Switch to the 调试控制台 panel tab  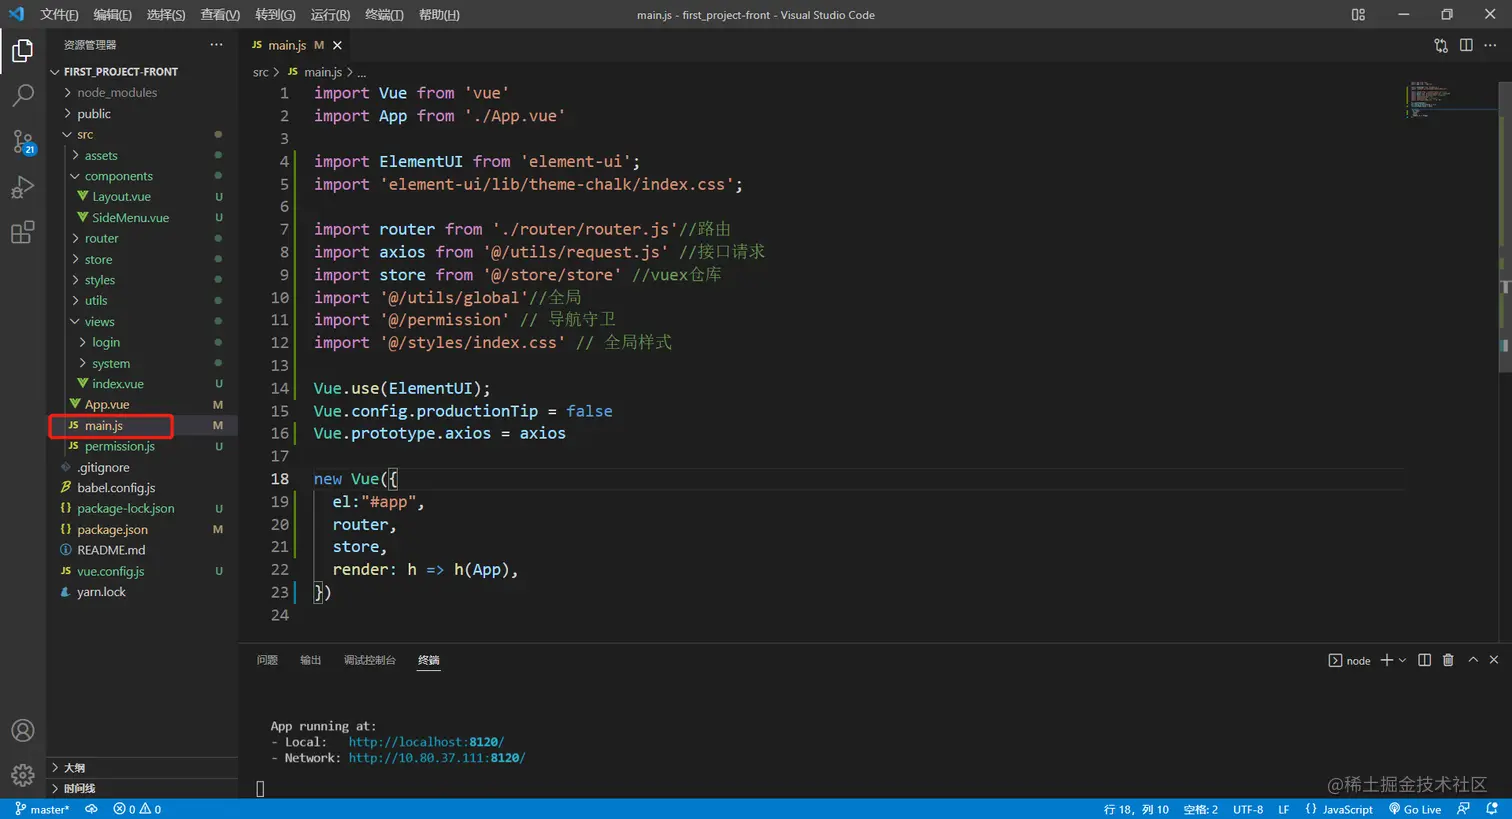370,660
